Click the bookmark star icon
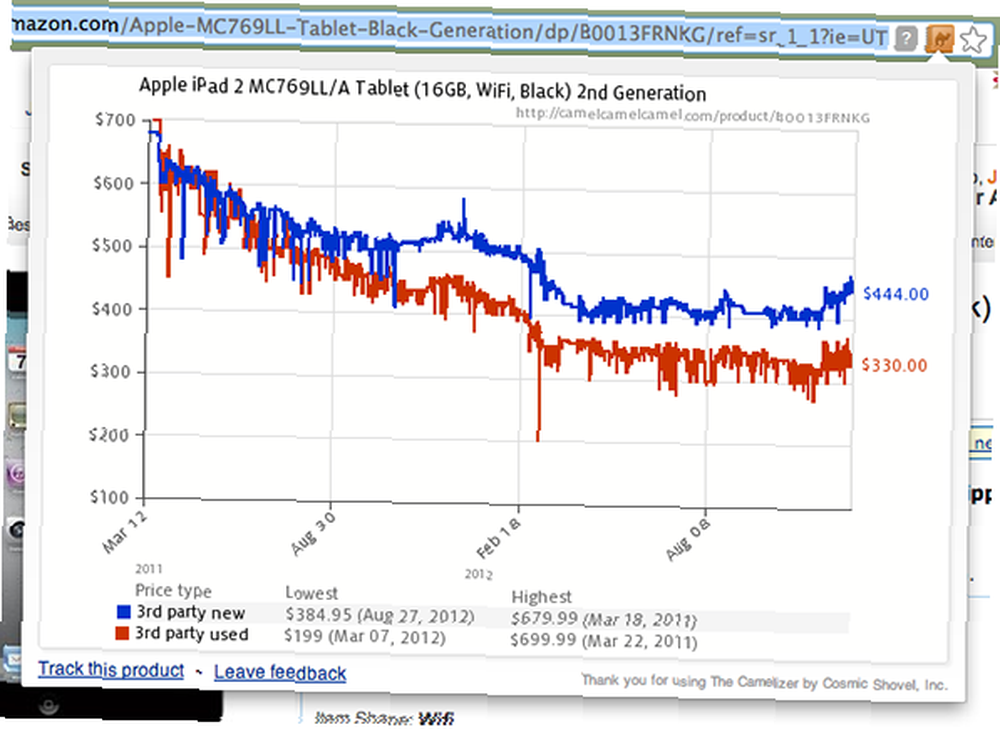The image size is (1000, 737). pos(973,41)
